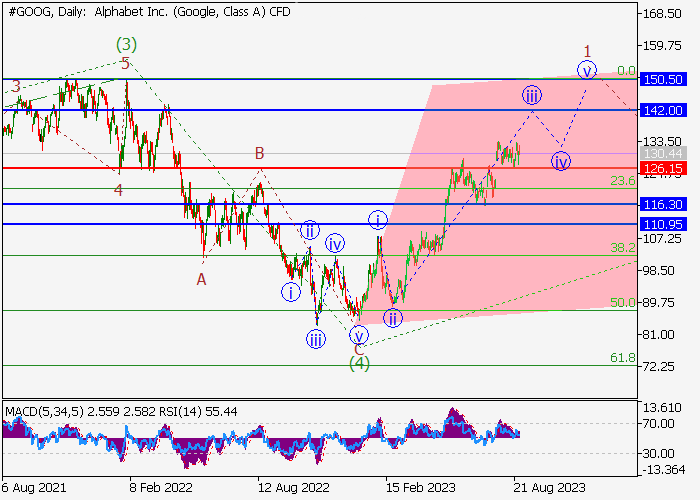
Task: Select circled v marker at the 150.50 target
Action: (x=587, y=71)
